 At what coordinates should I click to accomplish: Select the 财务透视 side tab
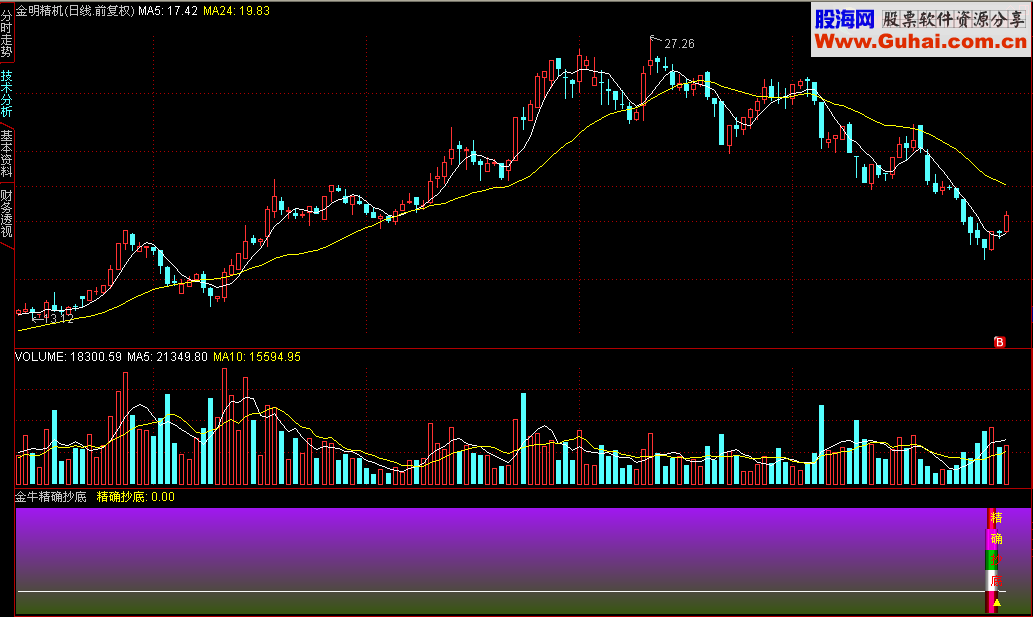click(7, 213)
